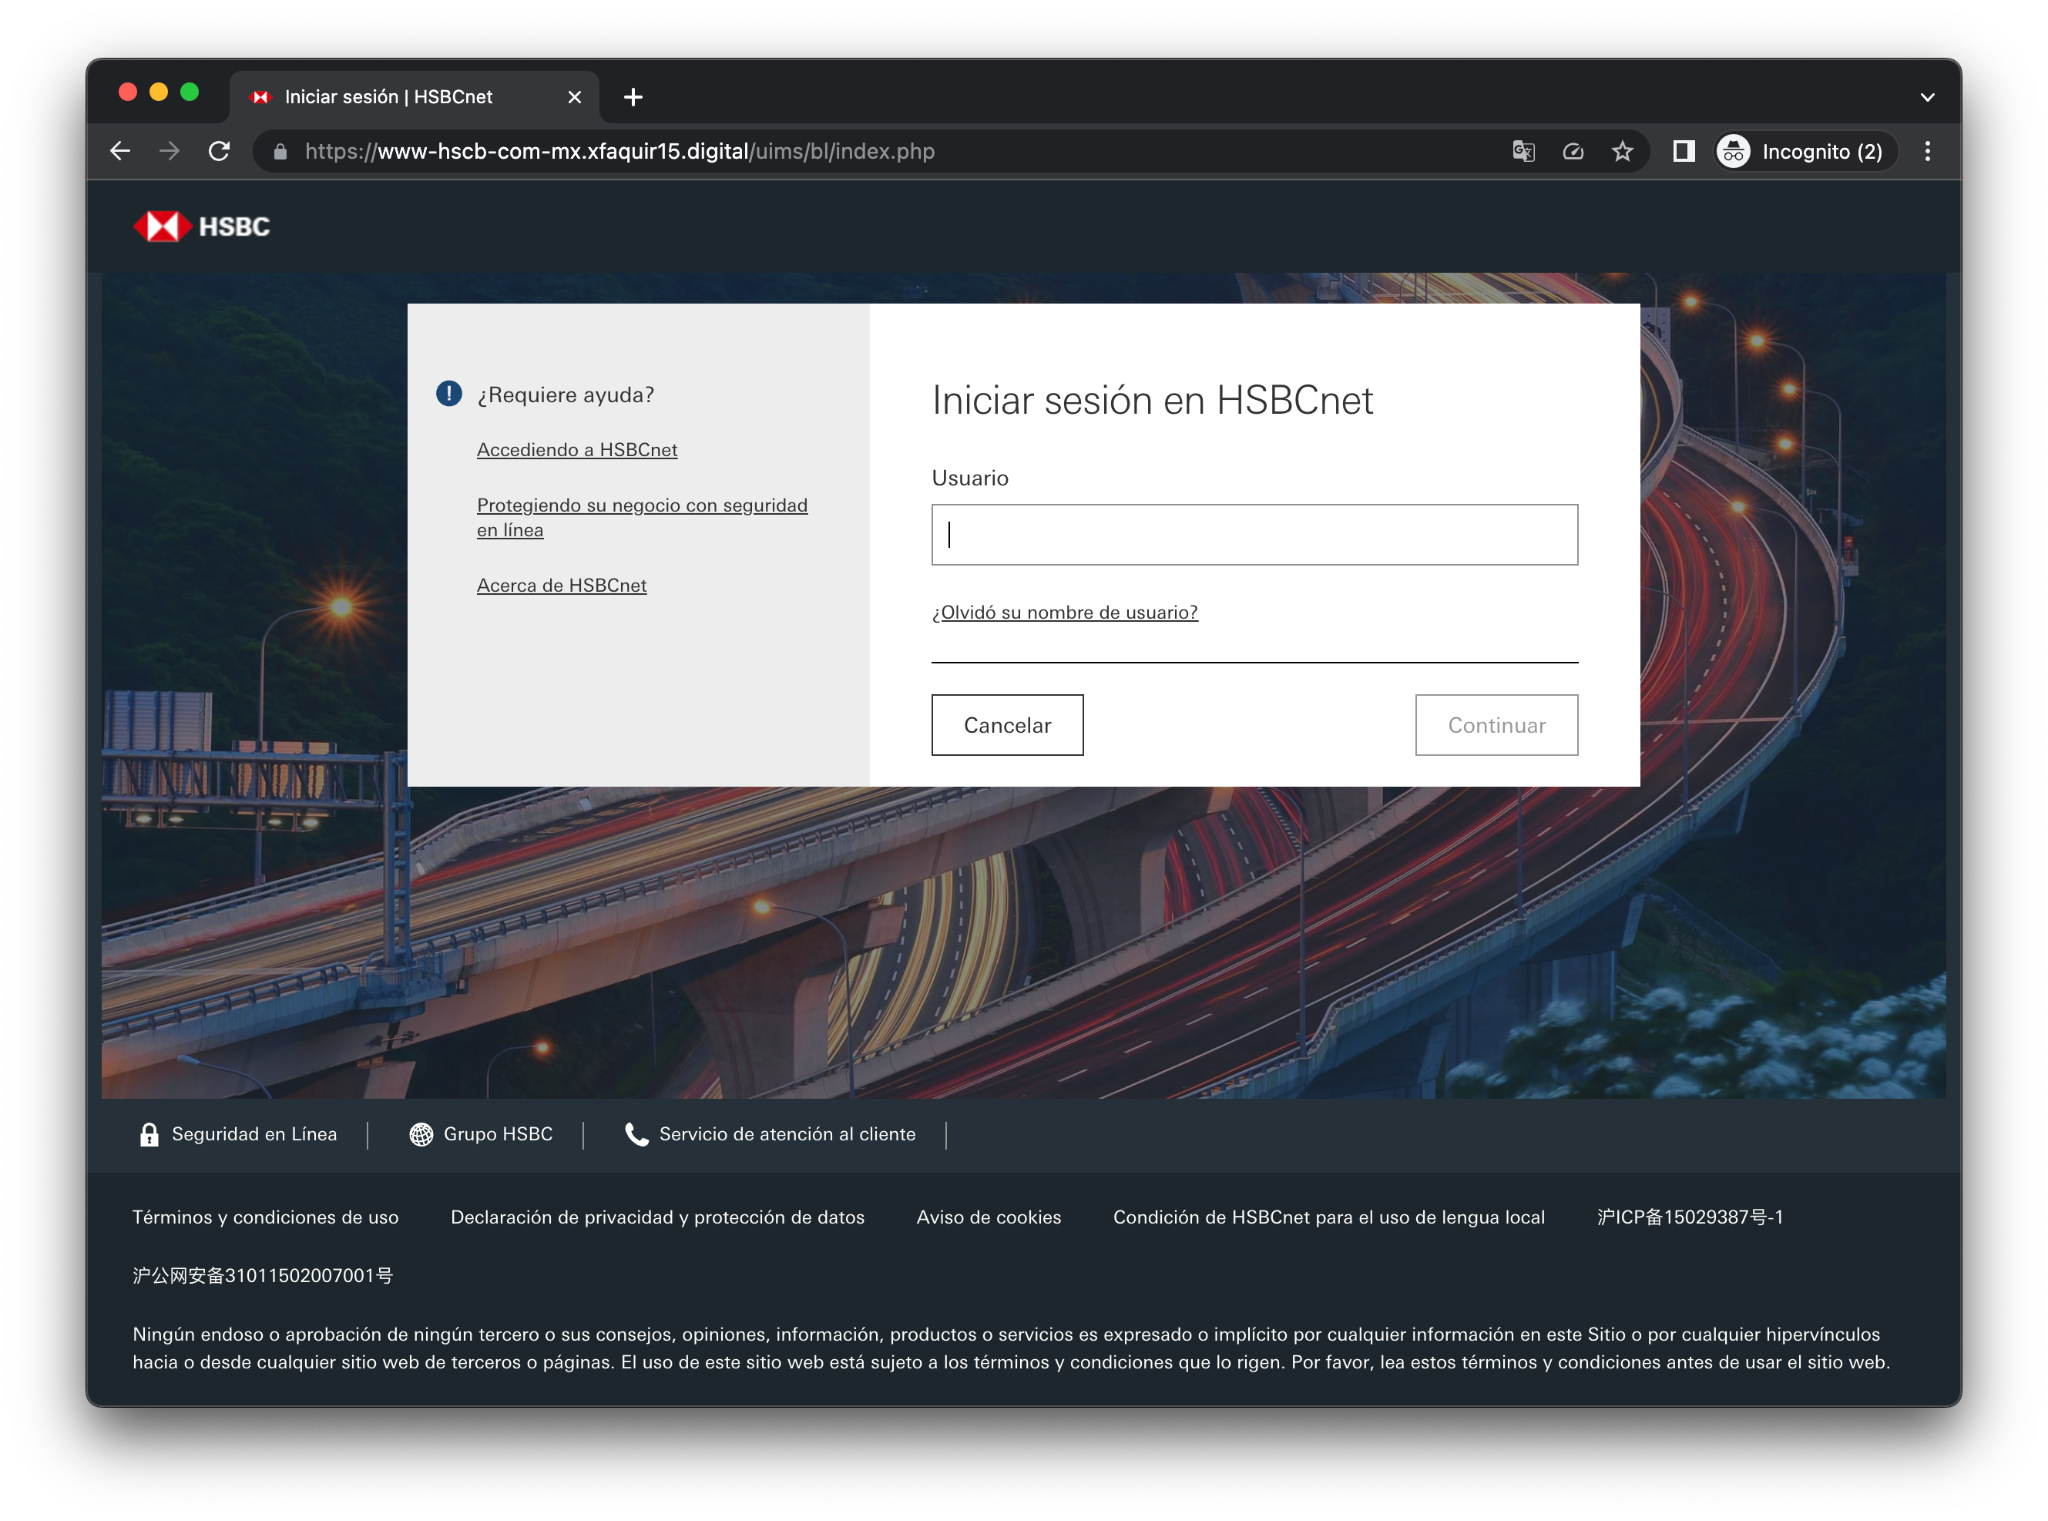Image resolution: width=2048 pixels, height=1521 pixels.
Task: Click the '沪ICP备15029387号-1' link
Action: click(1690, 1217)
